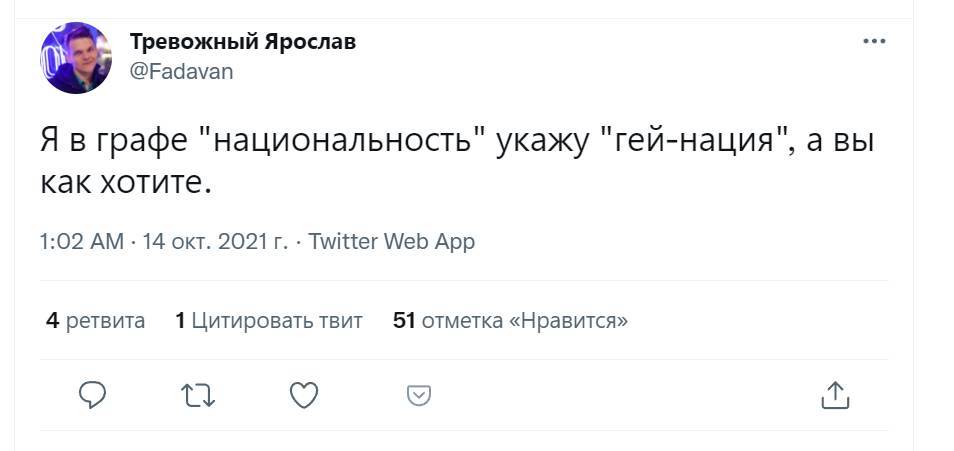Click the retweet count number 4
Image resolution: width=954 pixels, height=451 pixels.
click(52, 321)
